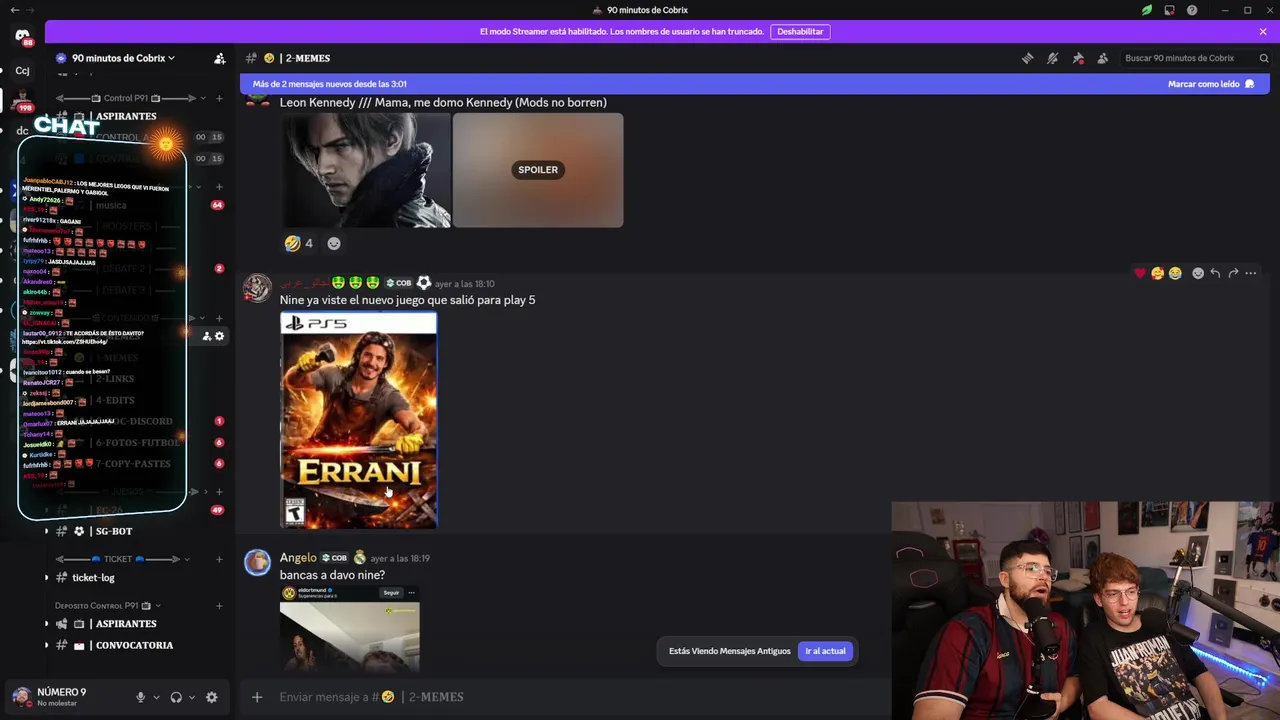React with hearts-face emoji on ERRANI message

pos(1157,273)
